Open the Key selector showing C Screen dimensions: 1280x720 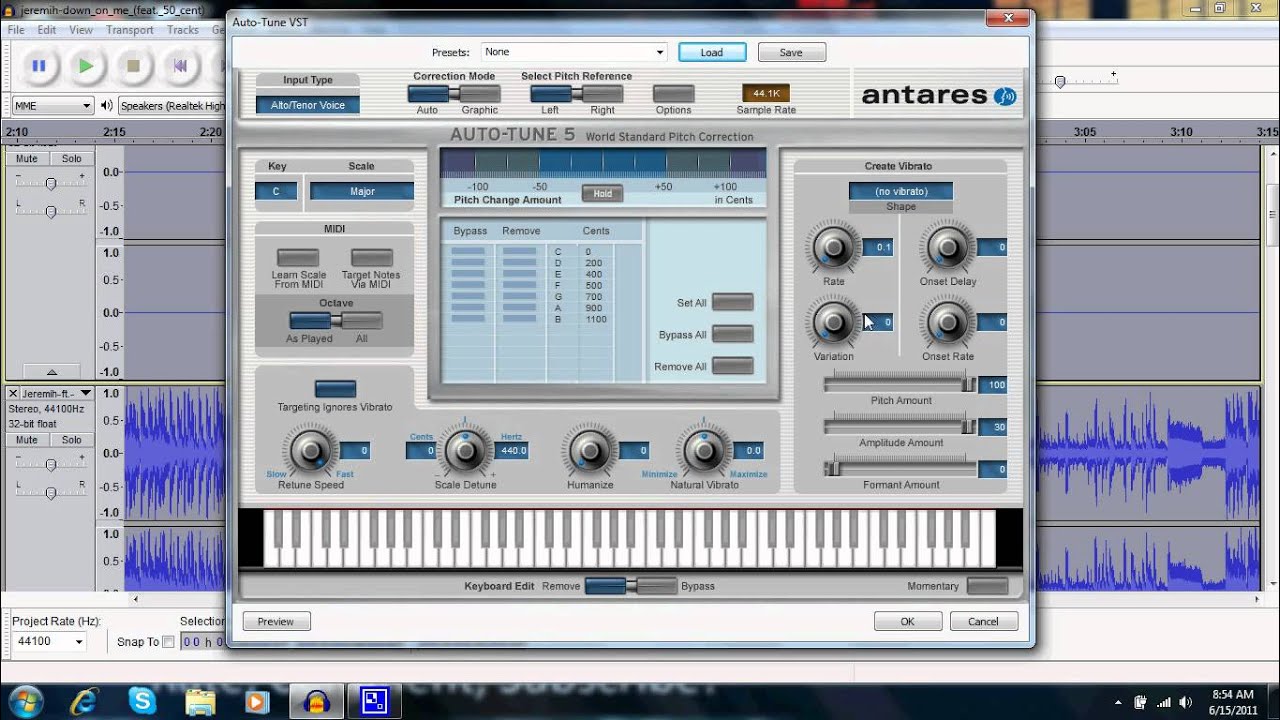tap(276, 191)
